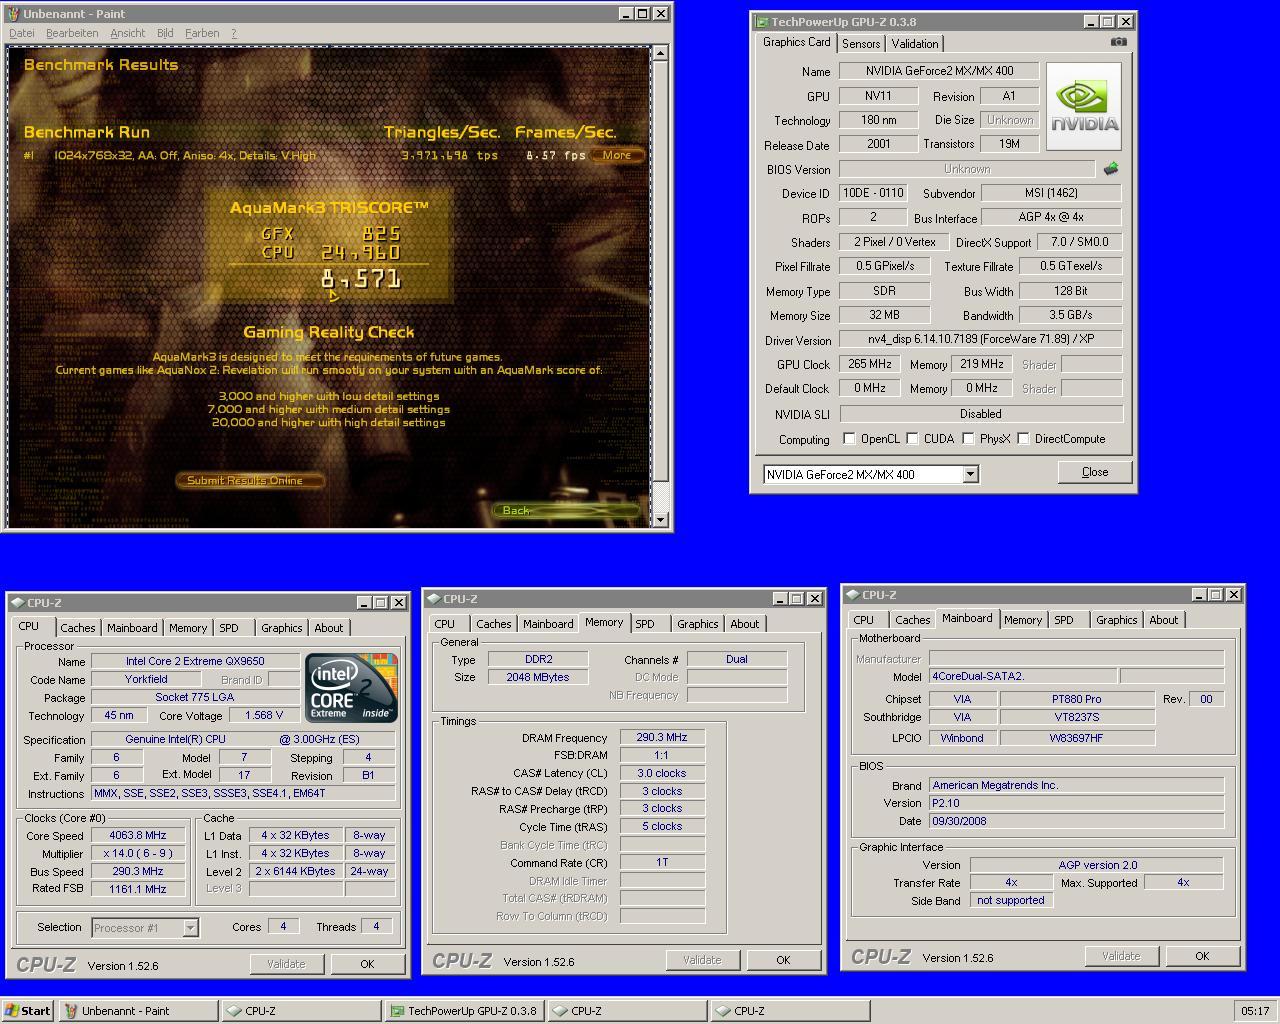This screenshot has width=1280, height=1024.
Task: Click the taskbar clock showing 05:17
Action: tap(1255, 1011)
